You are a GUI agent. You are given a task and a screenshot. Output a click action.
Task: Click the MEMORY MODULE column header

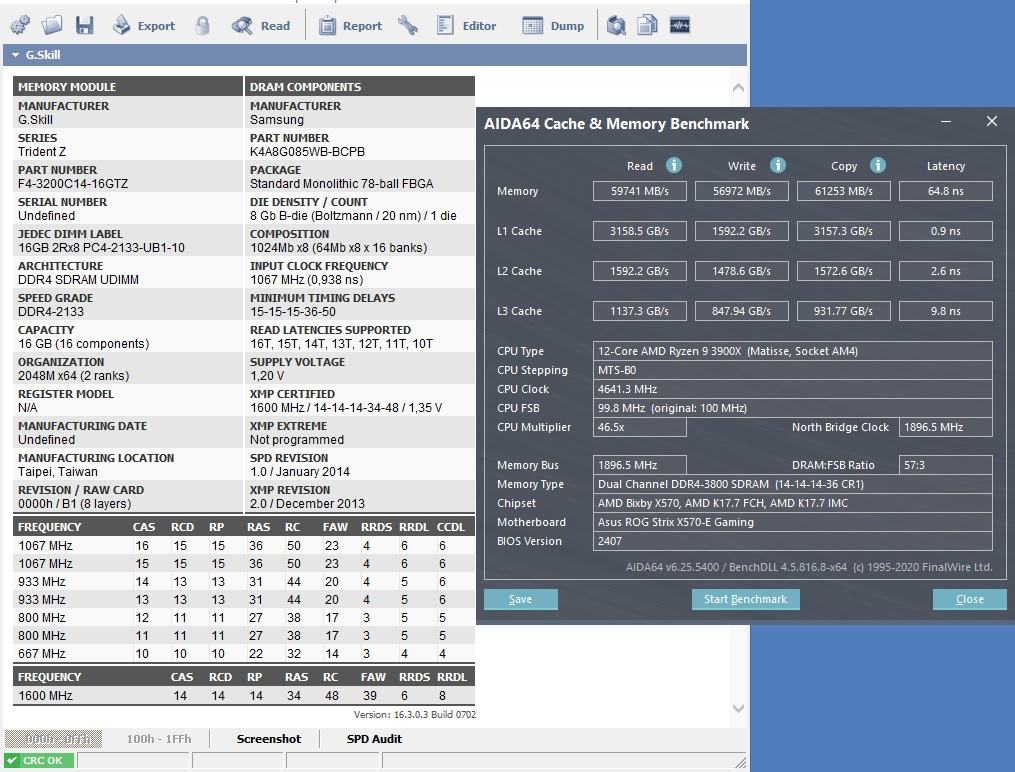pyautogui.click(x=128, y=87)
